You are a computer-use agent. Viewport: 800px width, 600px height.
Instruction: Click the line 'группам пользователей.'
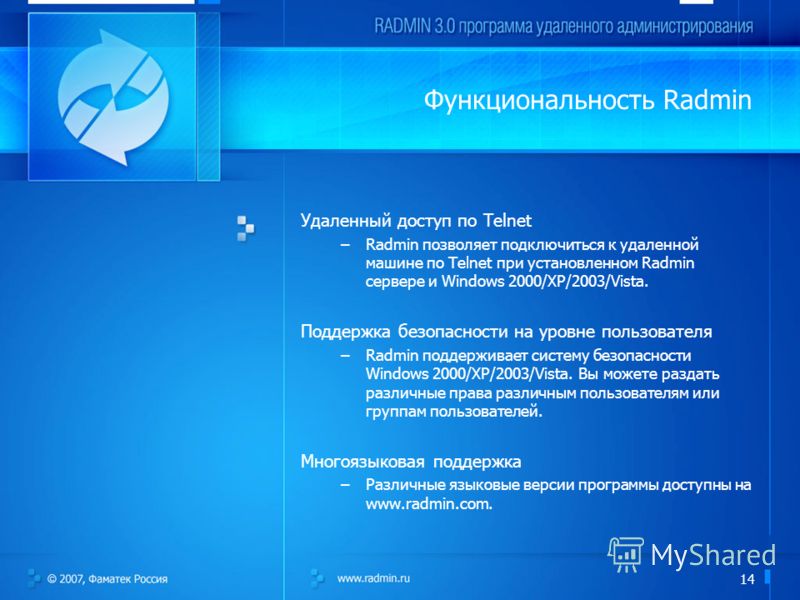point(454,411)
